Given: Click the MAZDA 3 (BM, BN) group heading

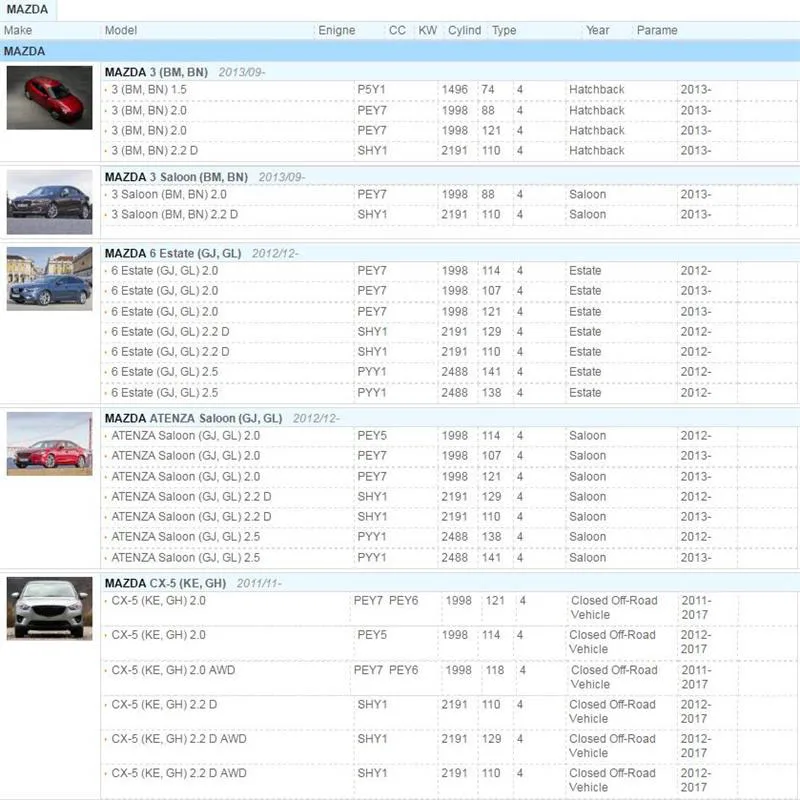Looking at the screenshot, I should click(156, 72).
